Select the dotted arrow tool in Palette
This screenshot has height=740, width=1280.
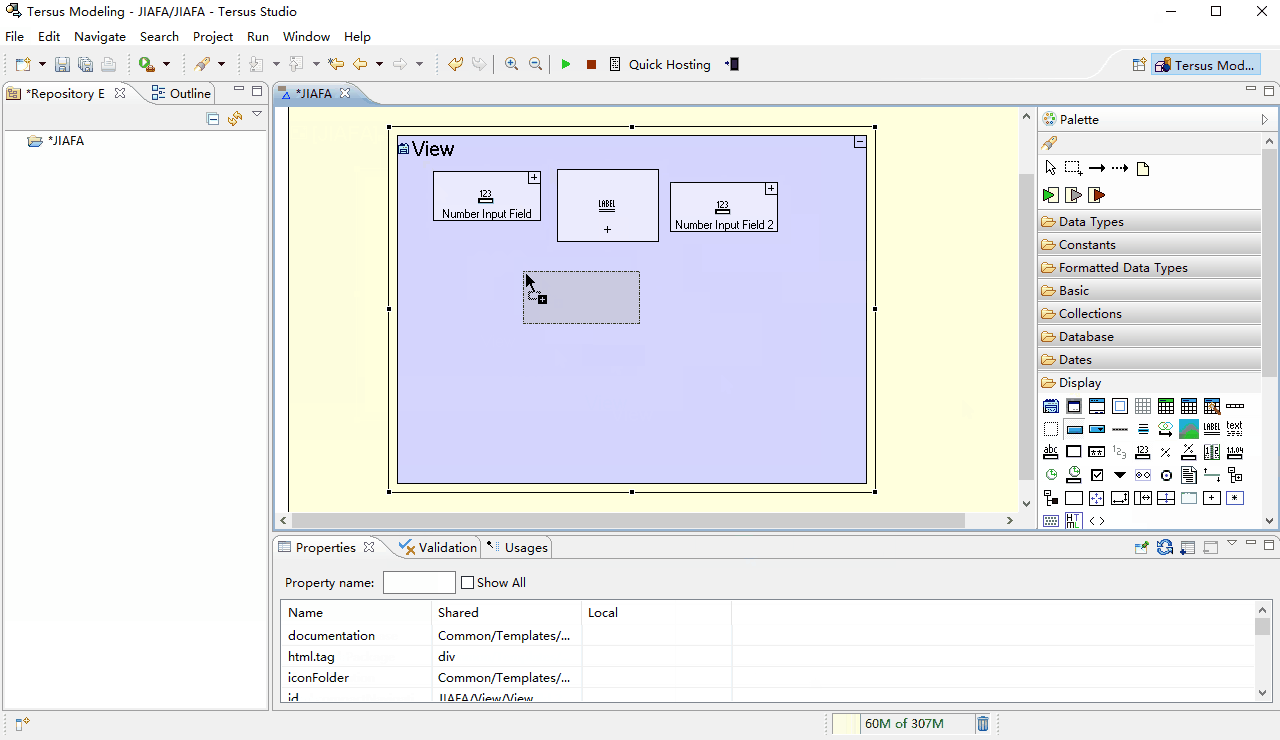(1120, 168)
